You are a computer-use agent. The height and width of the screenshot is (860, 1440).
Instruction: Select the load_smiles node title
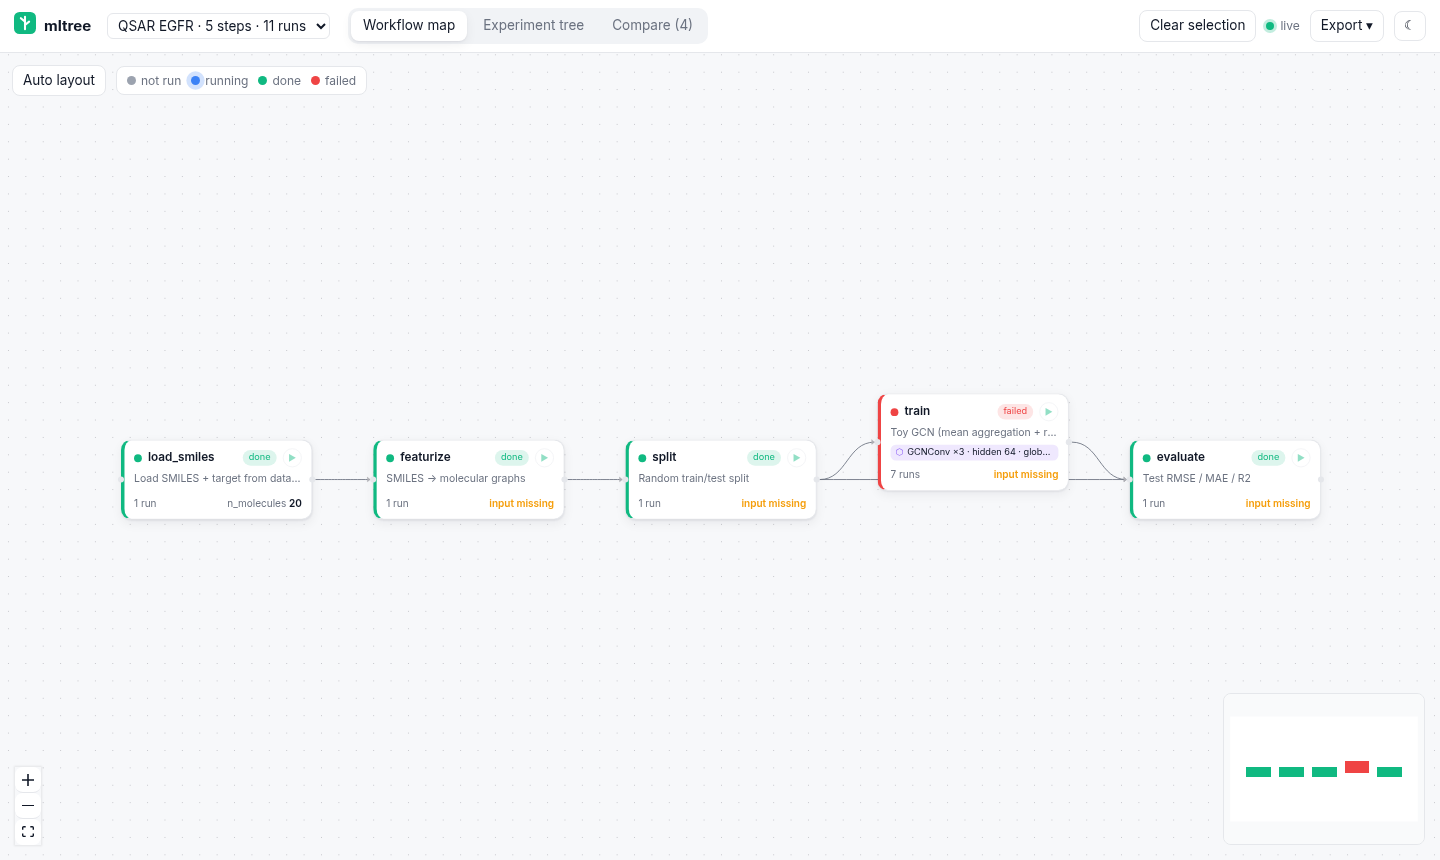(x=181, y=457)
